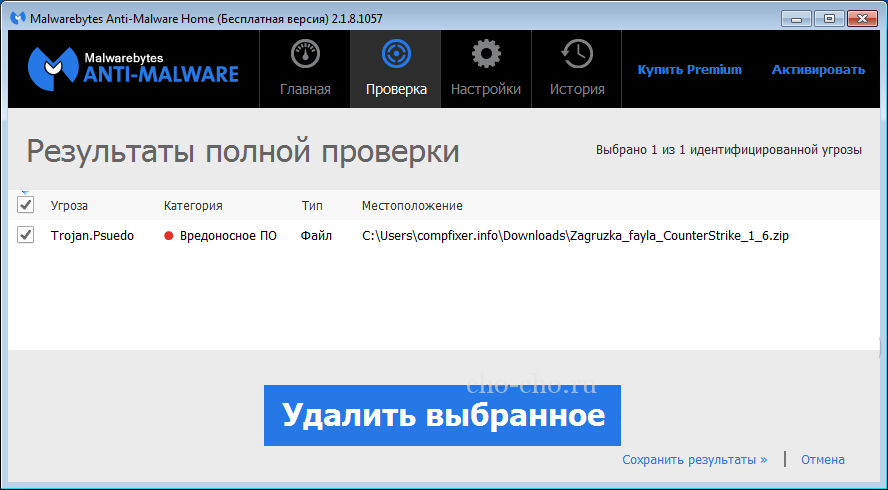Click the Купить Premium link

click(x=690, y=69)
